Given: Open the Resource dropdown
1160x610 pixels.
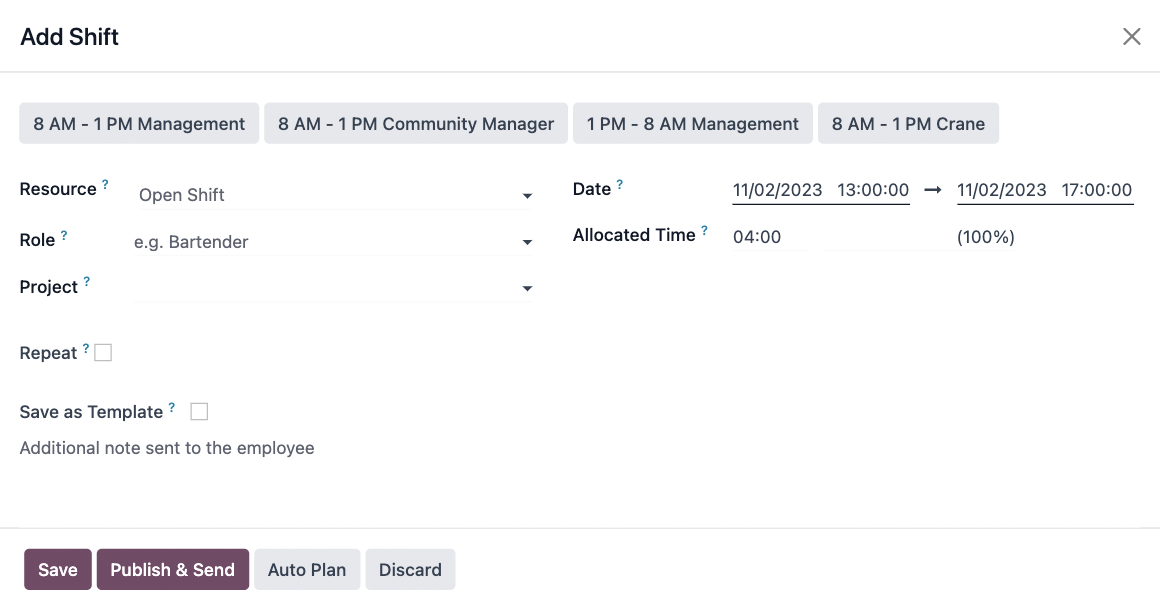Looking at the screenshot, I should (x=527, y=196).
